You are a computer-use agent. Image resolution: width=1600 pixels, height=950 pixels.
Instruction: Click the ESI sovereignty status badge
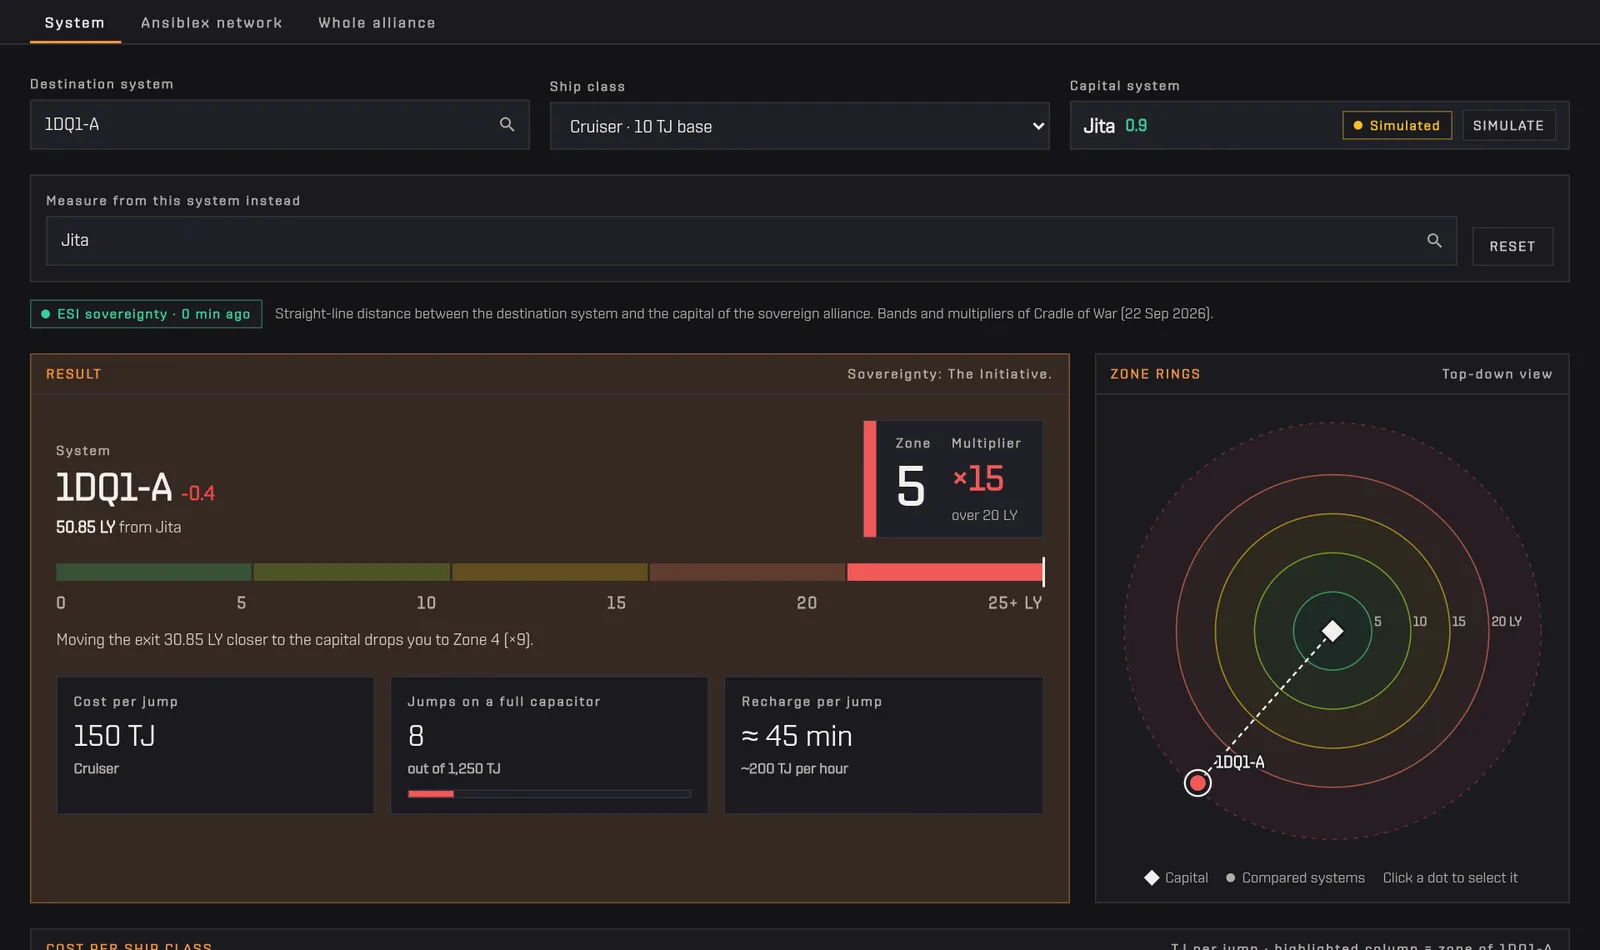tap(146, 314)
